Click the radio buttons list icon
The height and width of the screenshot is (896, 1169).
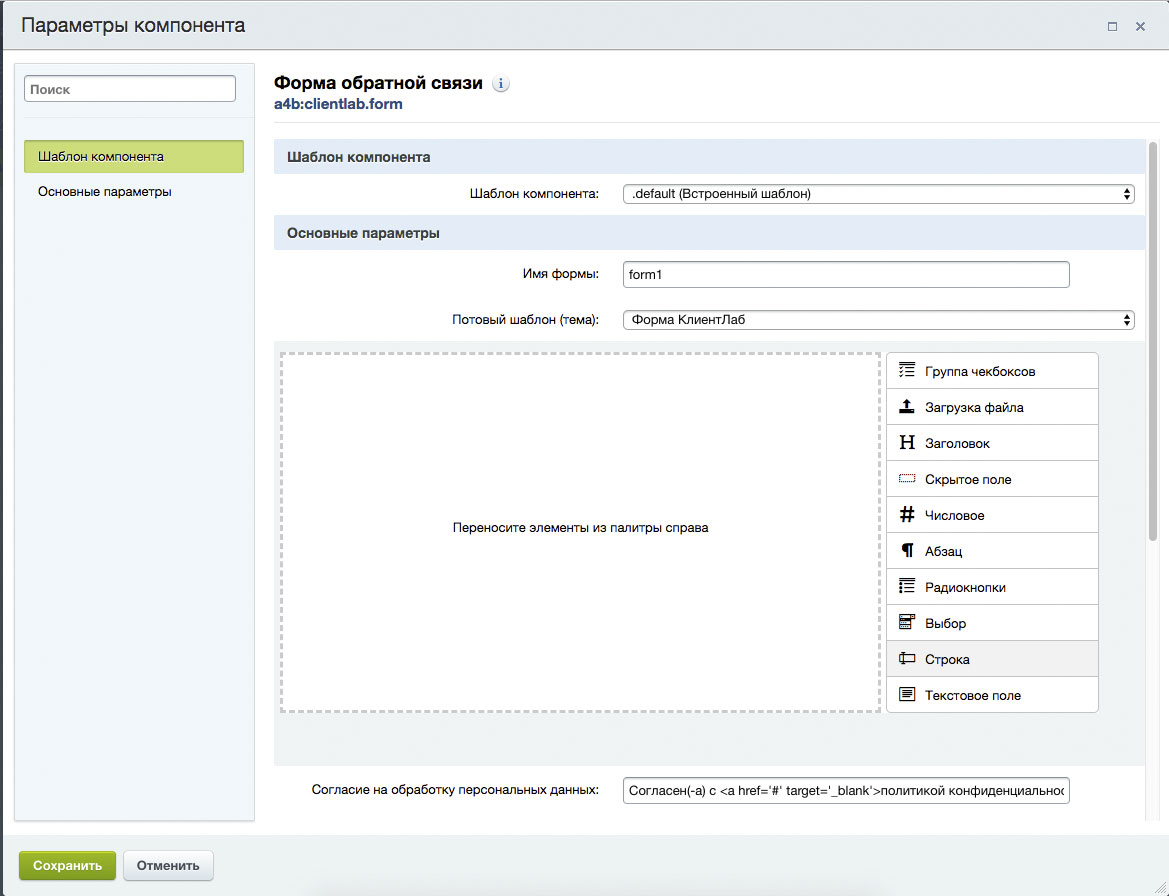click(x=907, y=586)
